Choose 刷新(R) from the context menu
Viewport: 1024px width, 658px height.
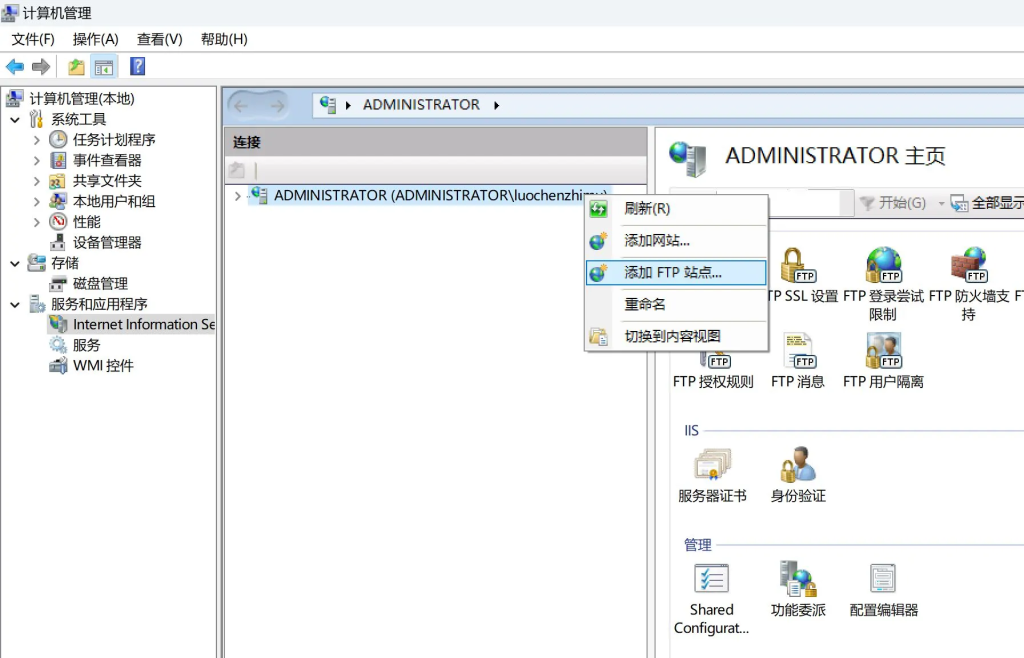click(x=676, y=209)
